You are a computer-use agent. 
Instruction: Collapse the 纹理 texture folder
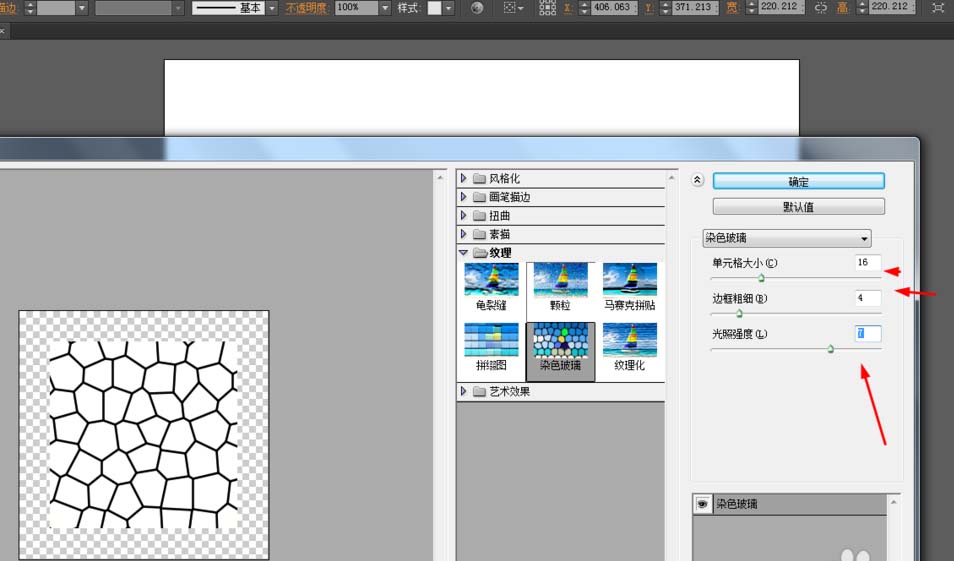pos(464,253)
